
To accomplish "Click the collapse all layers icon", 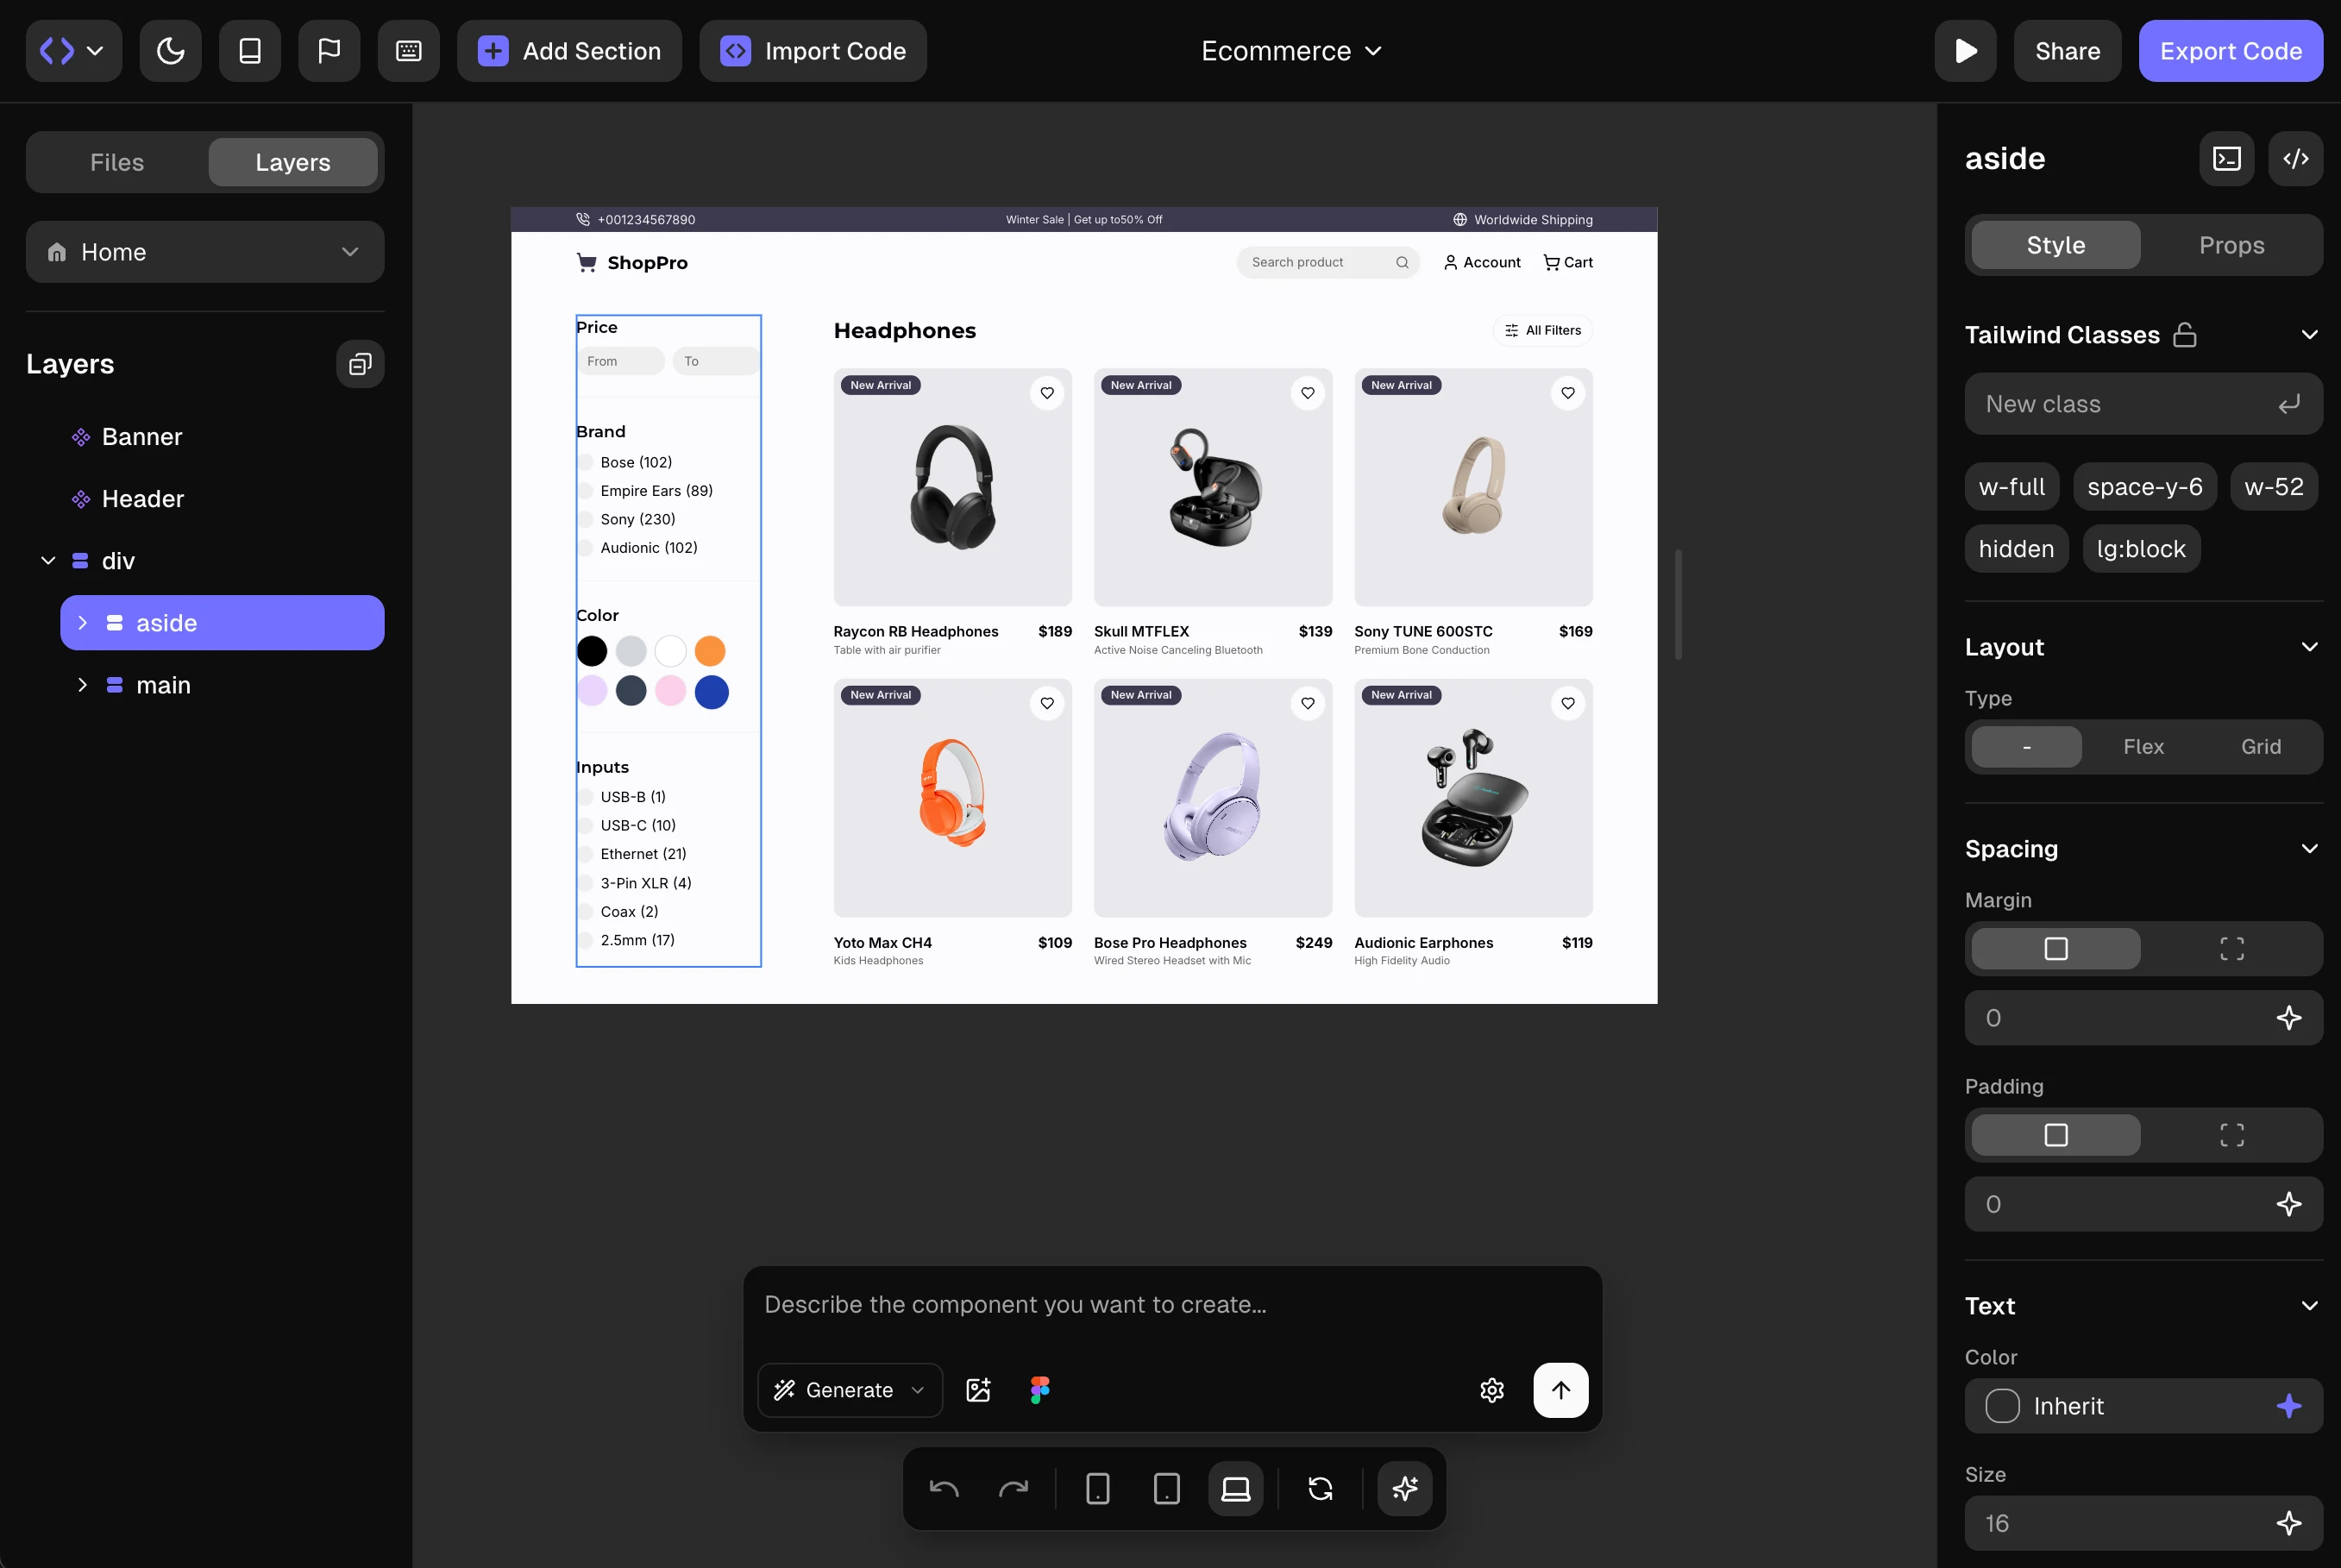I will [x=360, y=364].
